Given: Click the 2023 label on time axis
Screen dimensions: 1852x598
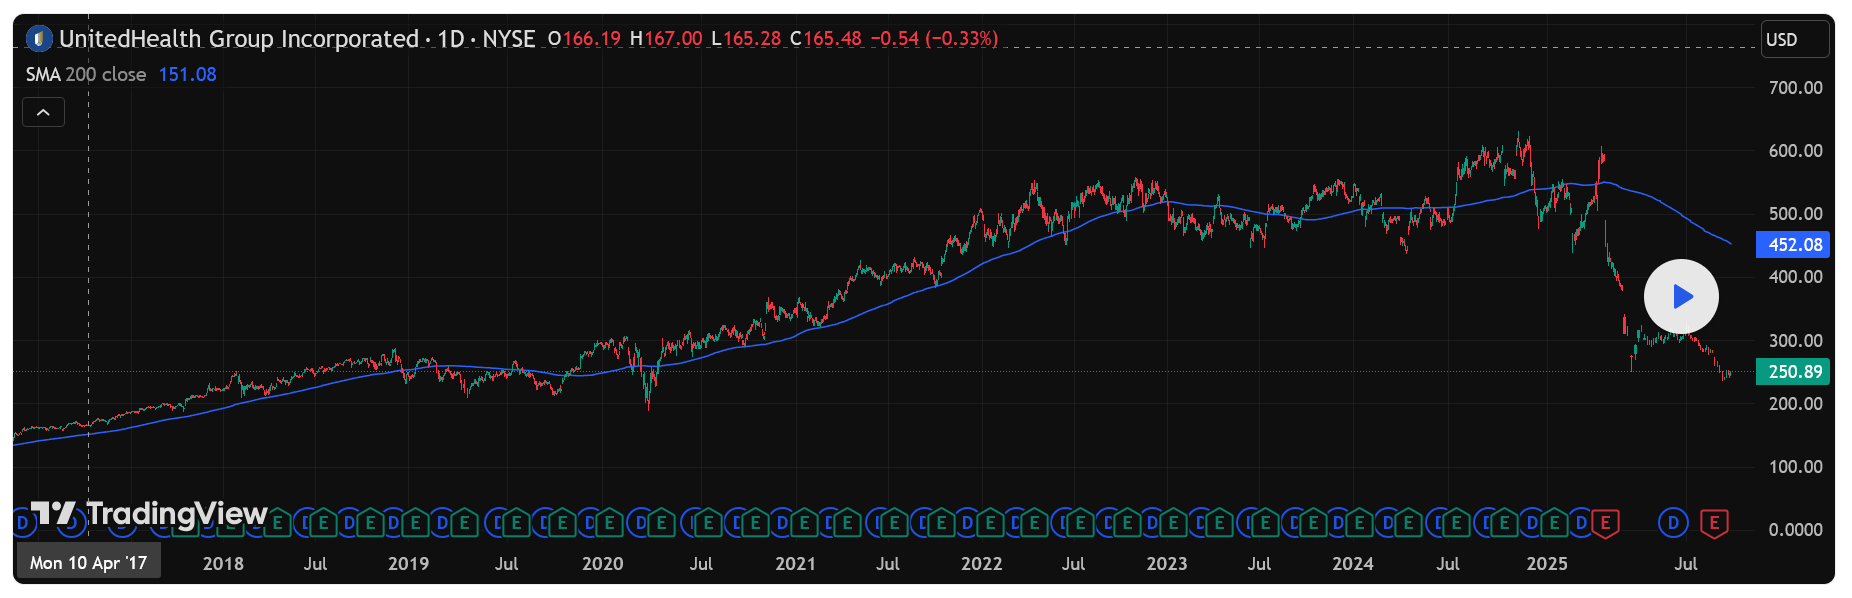Looking at the screenshot, I should click(1166, 564).
